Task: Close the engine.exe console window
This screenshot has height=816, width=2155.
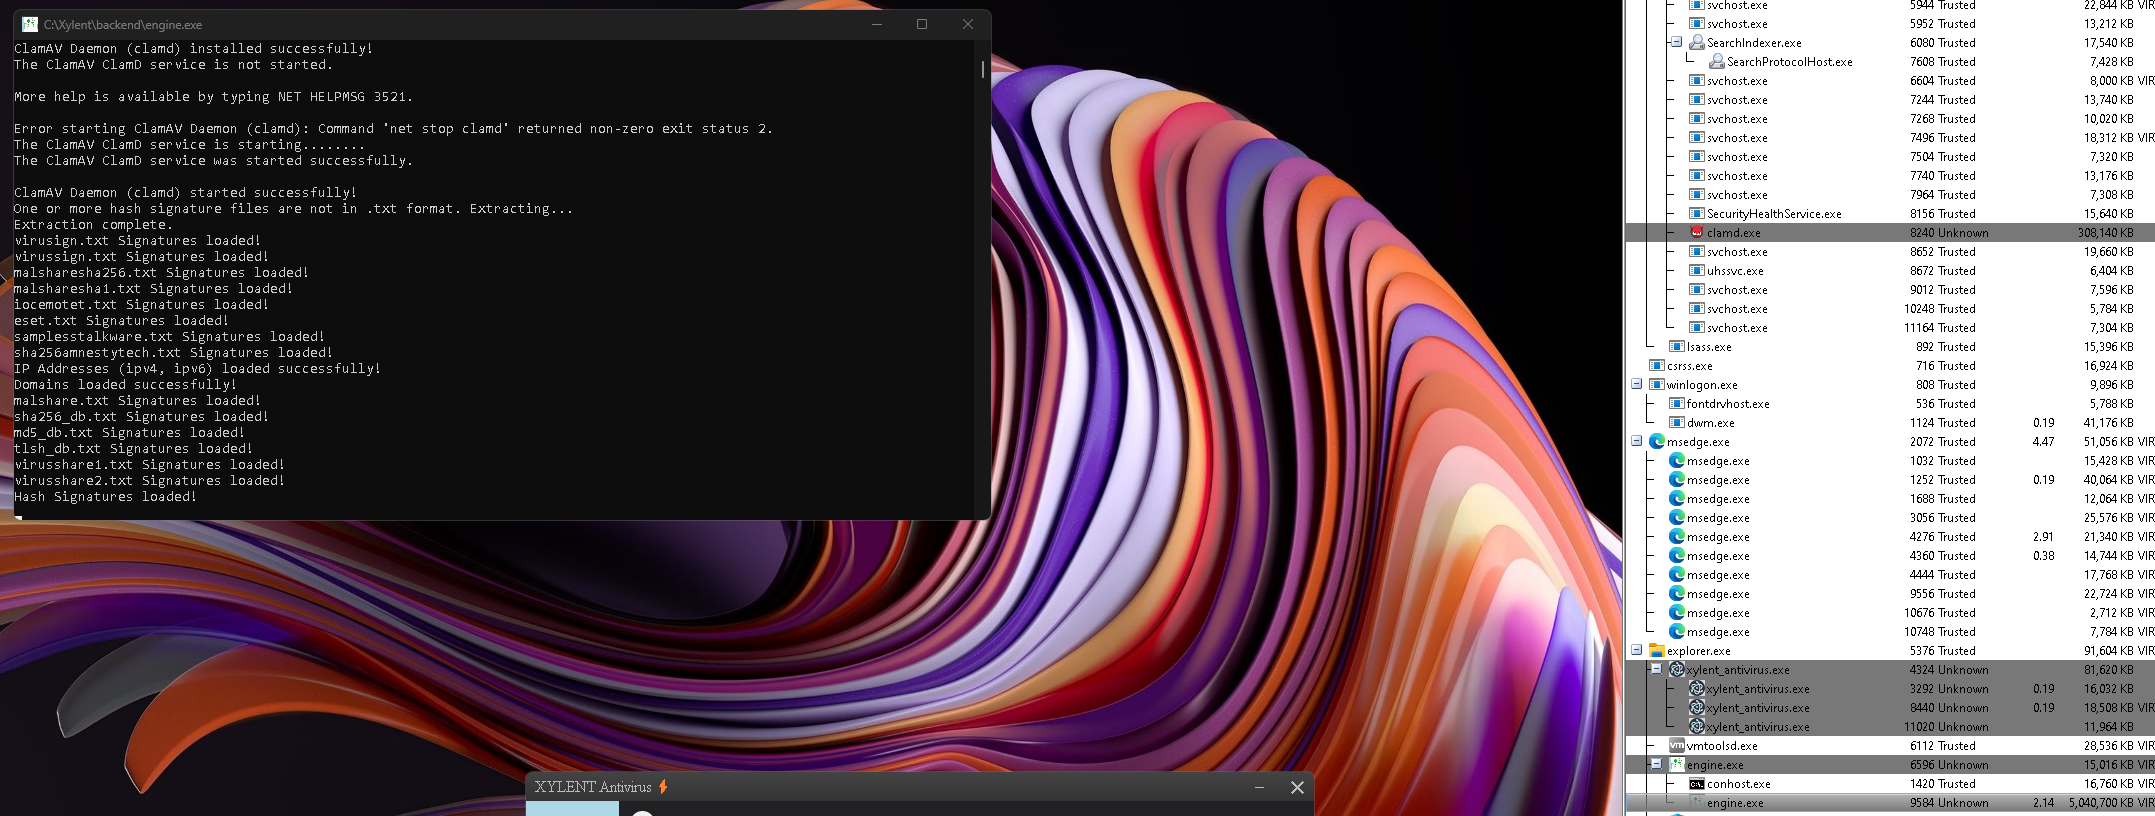Action: (x=967, y=24)
